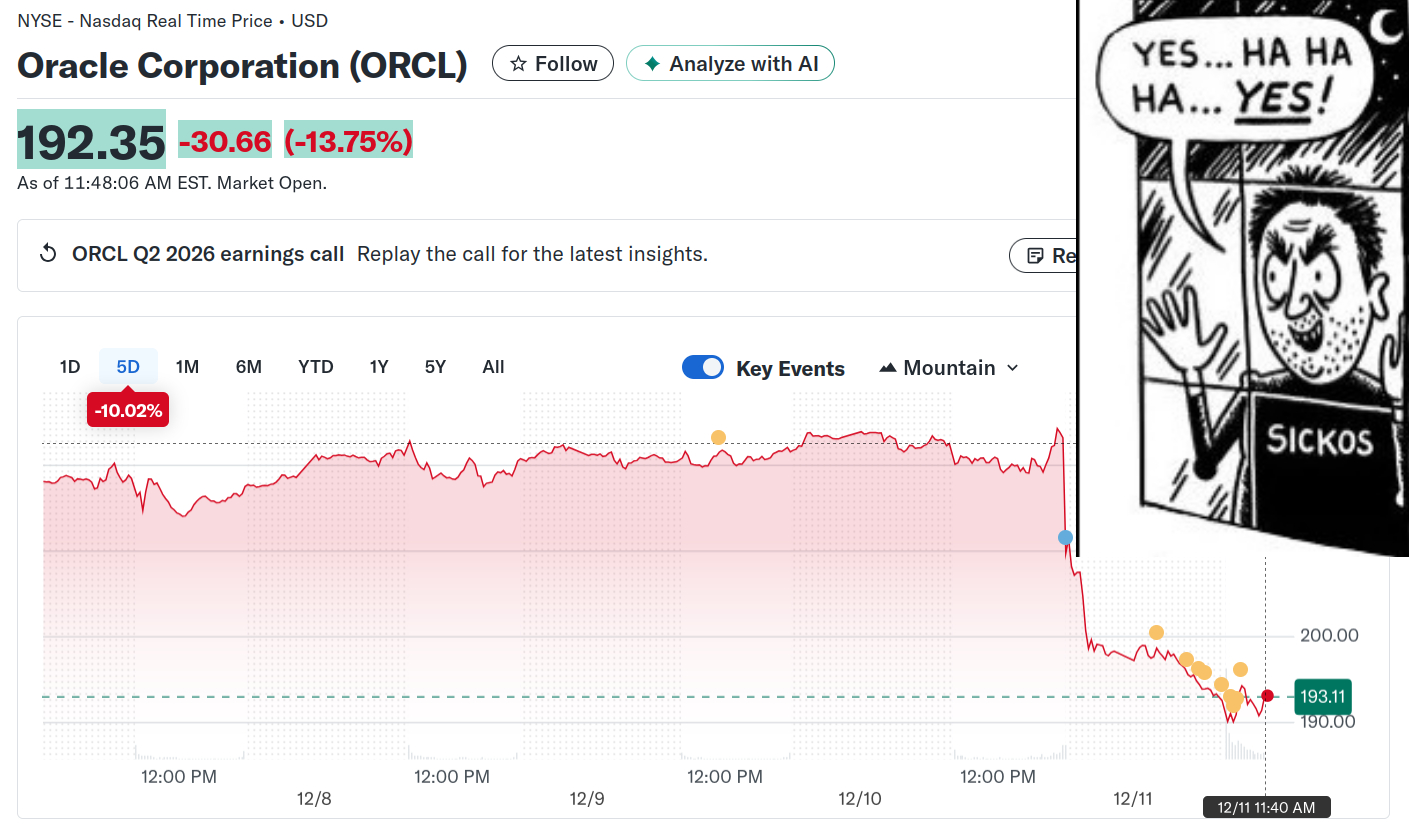
Task: Click the star icon on Follow
Action: pos(518,64)
